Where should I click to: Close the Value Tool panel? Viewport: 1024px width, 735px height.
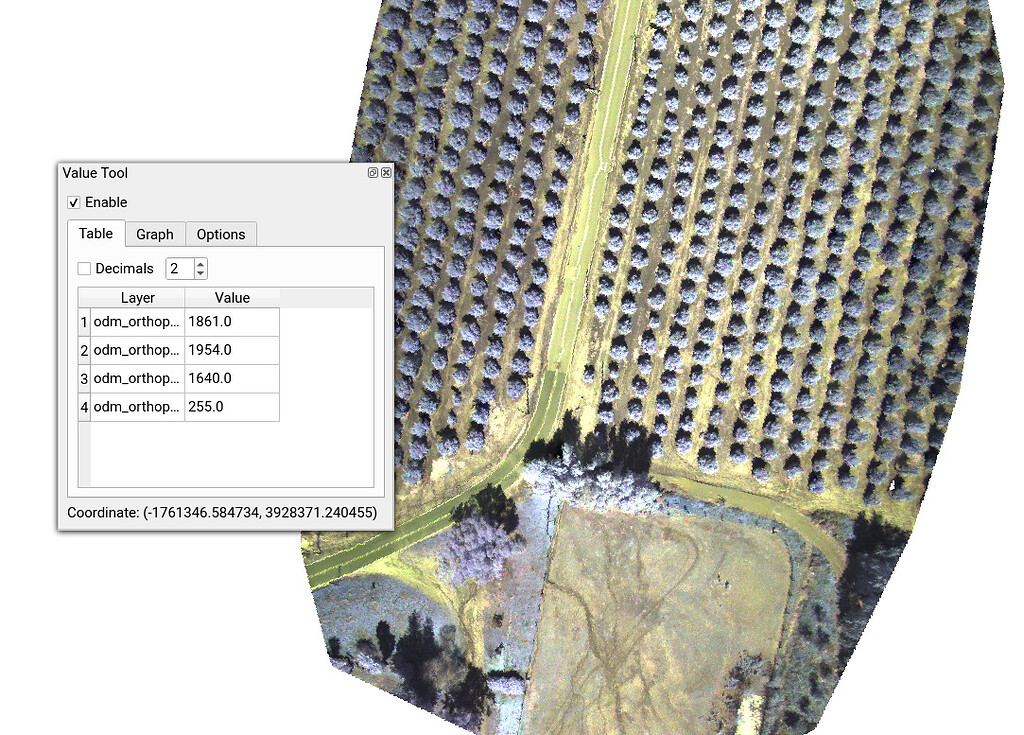coord(387,172)
